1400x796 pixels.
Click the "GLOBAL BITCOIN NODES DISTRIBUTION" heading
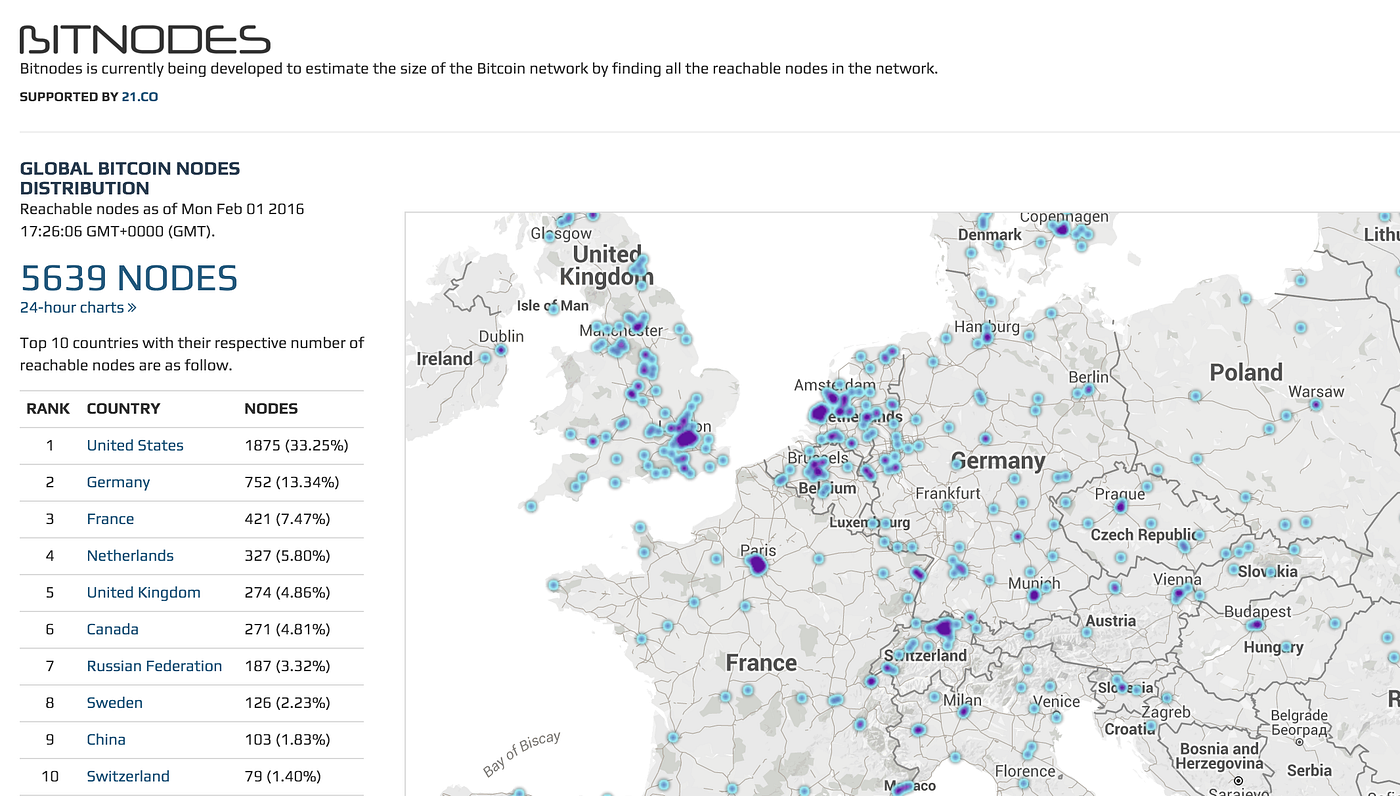coord(130,178)
